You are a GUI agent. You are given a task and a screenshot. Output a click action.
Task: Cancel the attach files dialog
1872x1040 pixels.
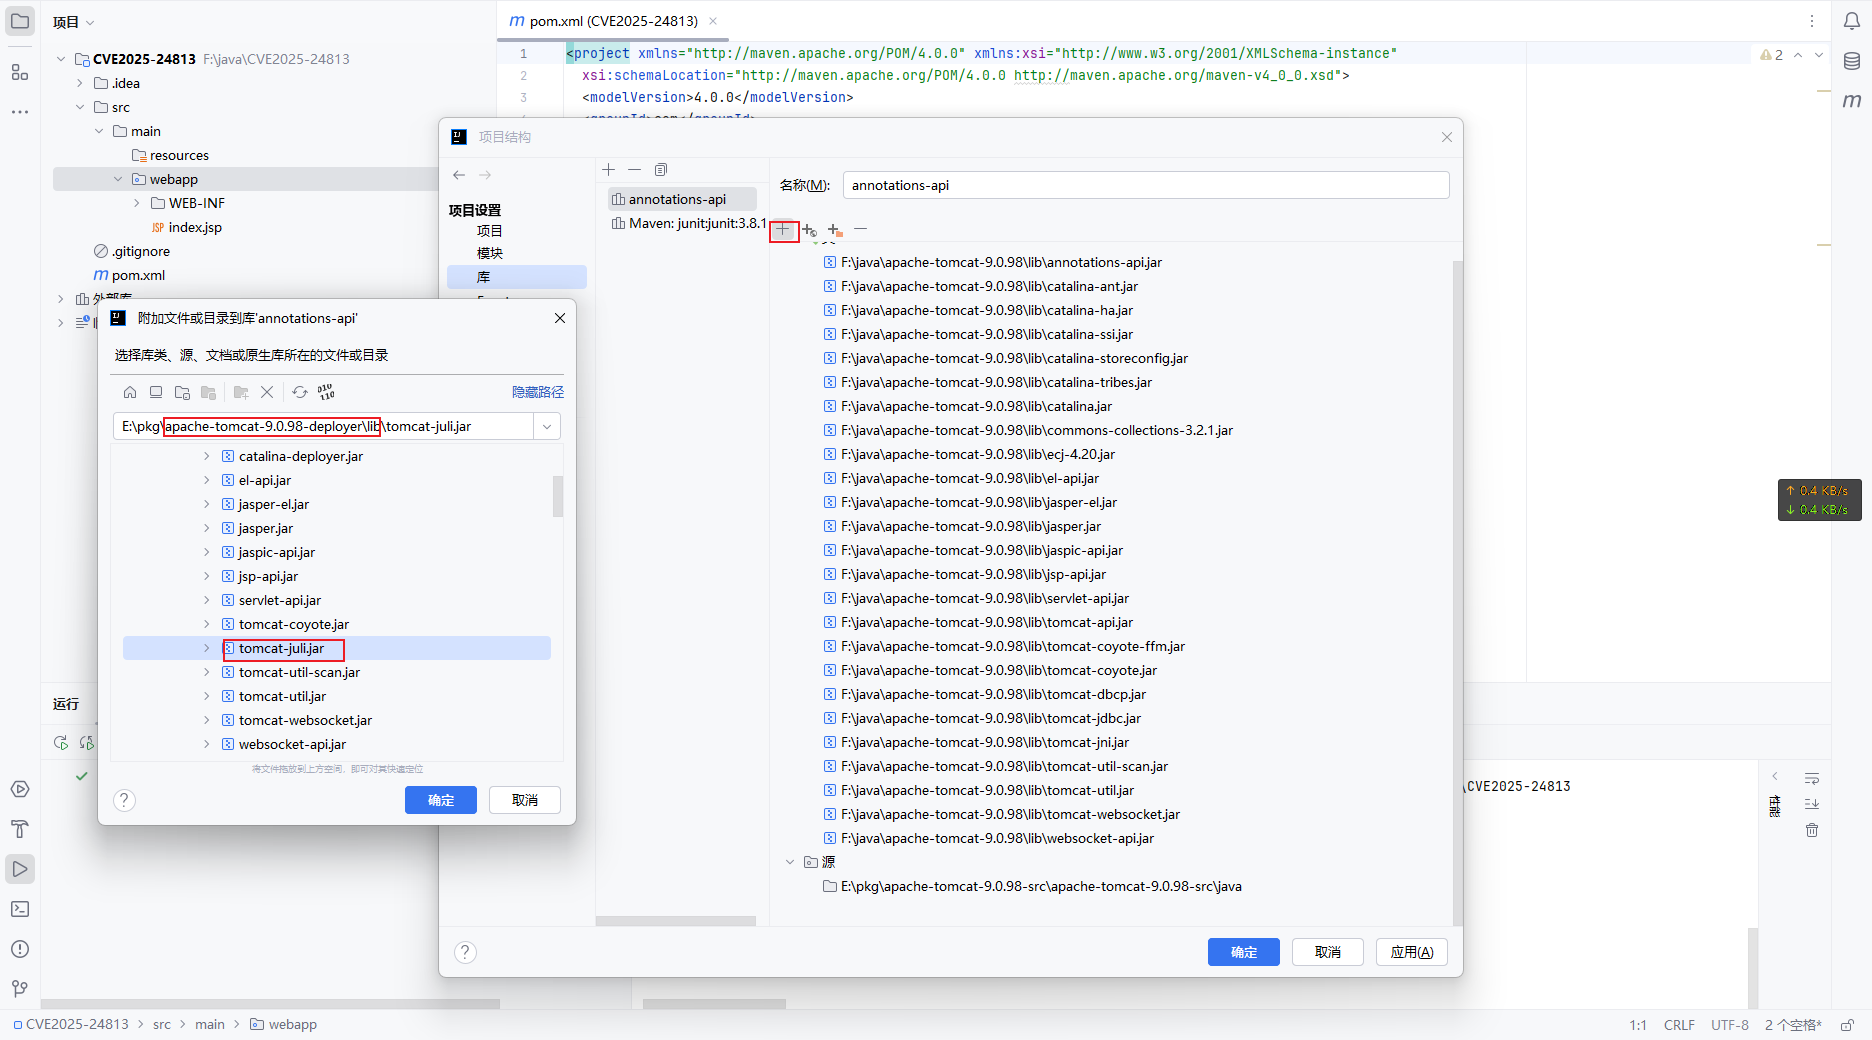525,800
